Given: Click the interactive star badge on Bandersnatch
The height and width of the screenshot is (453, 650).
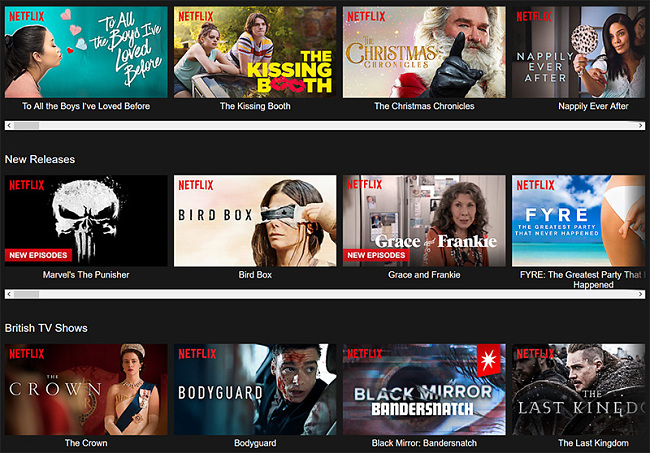Looking at the screenshot, I should (x=488, y=360).
